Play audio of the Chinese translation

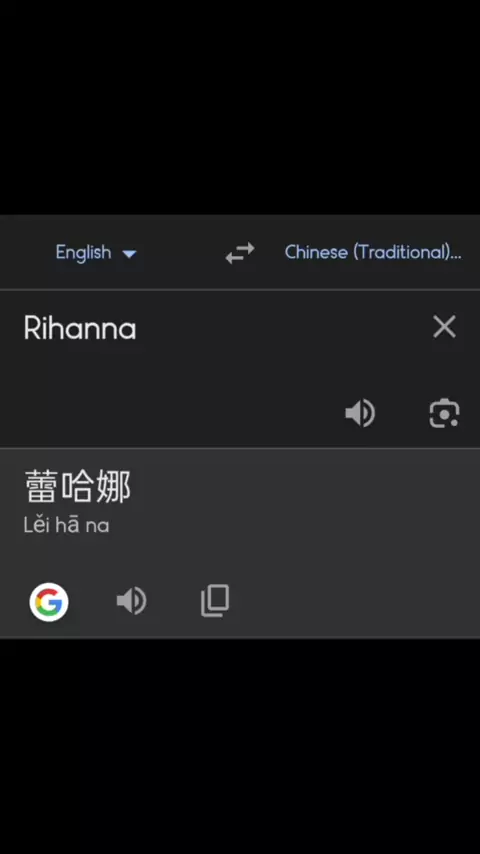[132, 601]
